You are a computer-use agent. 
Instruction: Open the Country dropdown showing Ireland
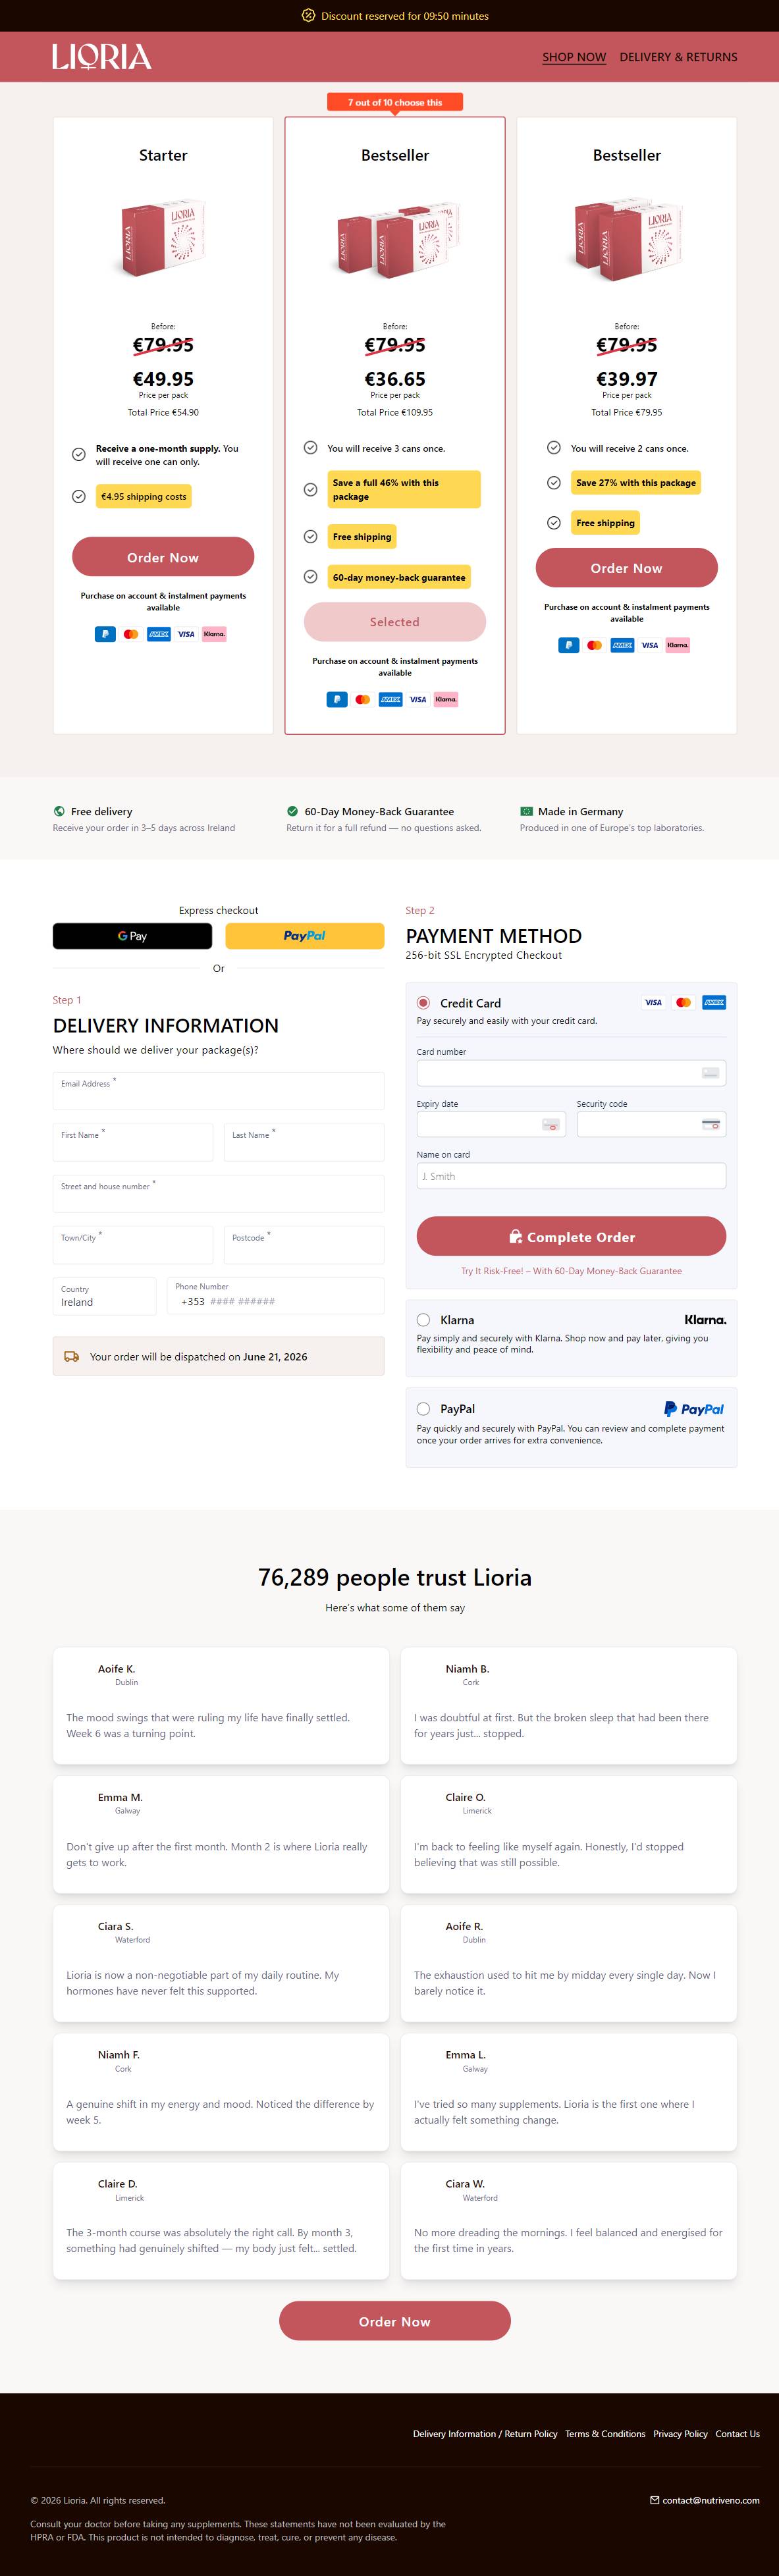[x=104, y=1296]
